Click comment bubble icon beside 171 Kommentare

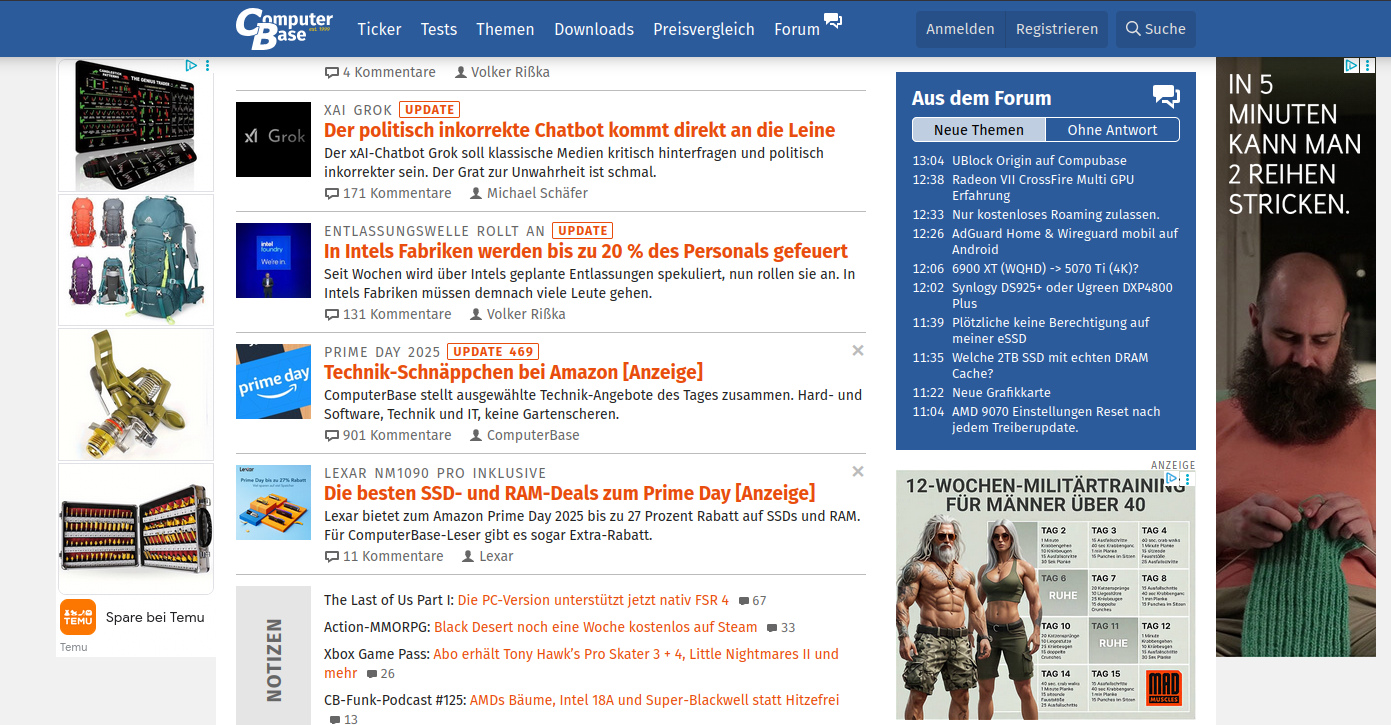[332, 194]
